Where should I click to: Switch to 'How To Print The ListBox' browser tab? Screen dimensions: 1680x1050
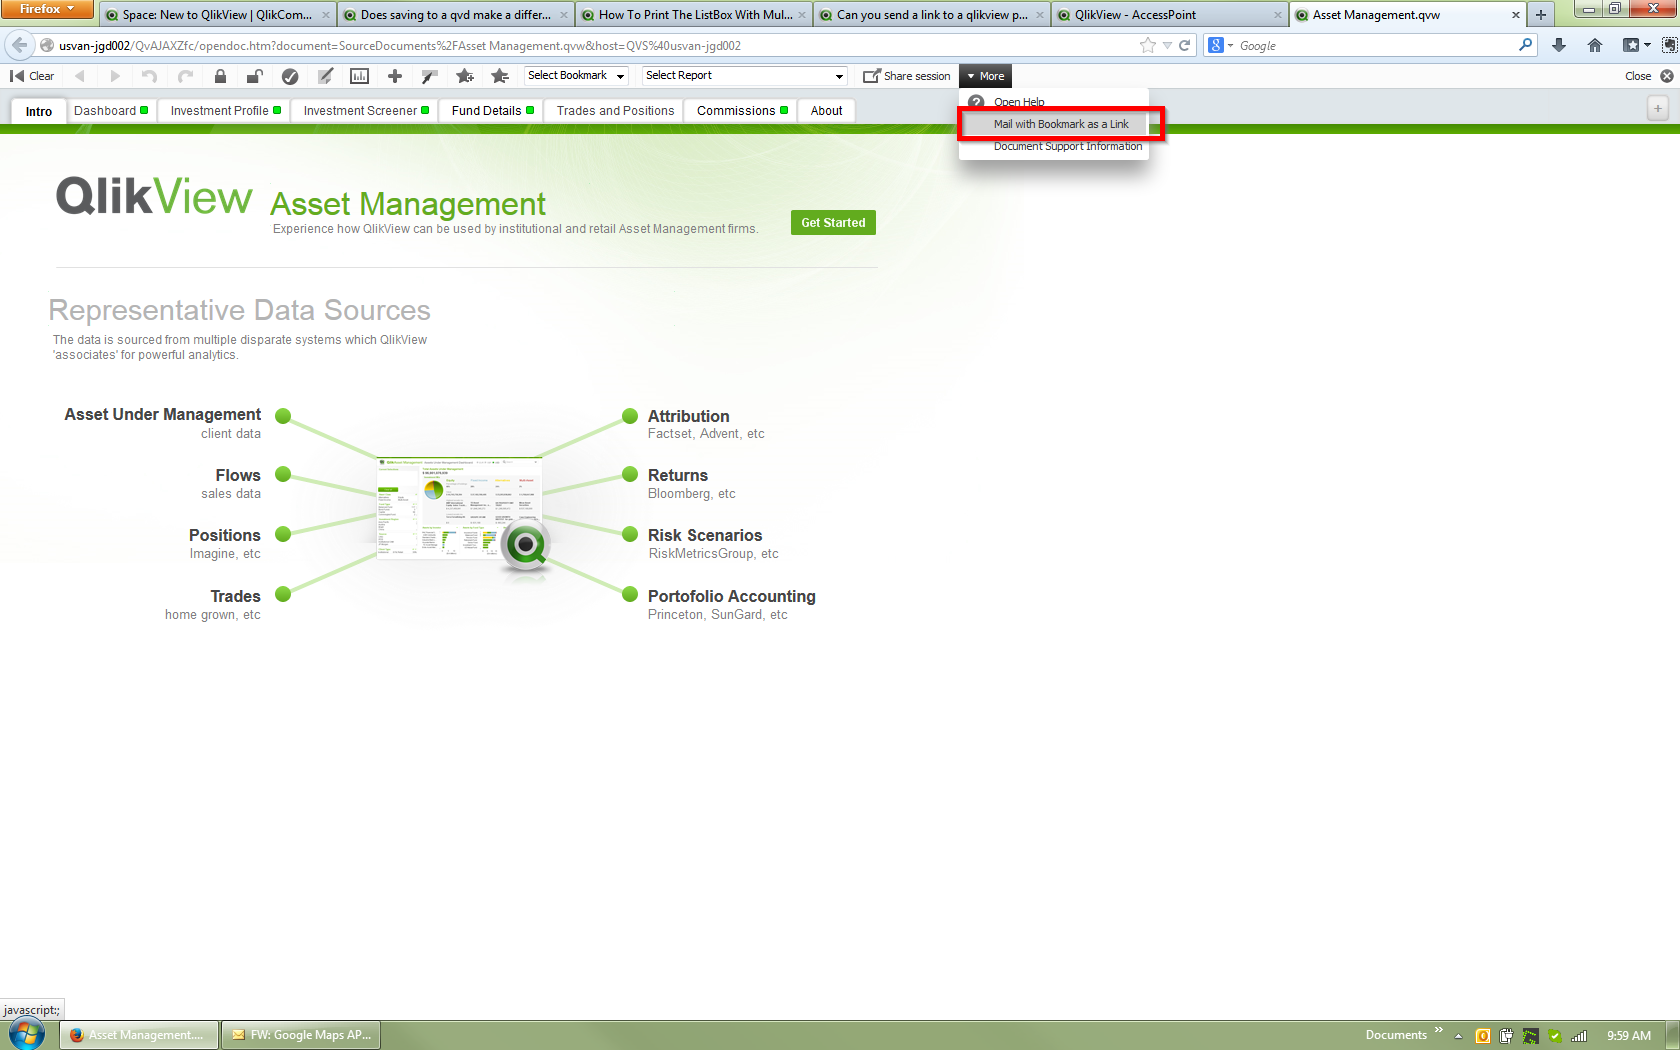click(x=695, y=15)
